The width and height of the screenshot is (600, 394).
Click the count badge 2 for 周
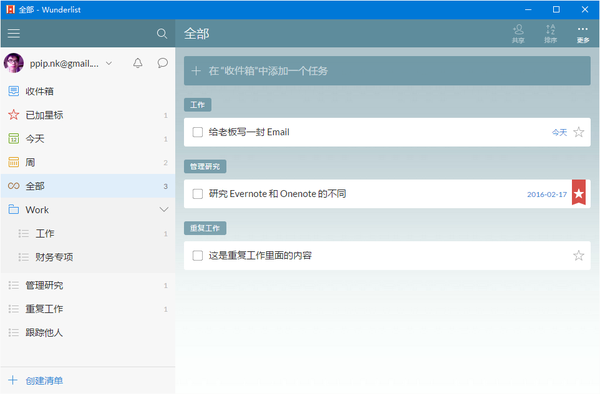(165, 163)
